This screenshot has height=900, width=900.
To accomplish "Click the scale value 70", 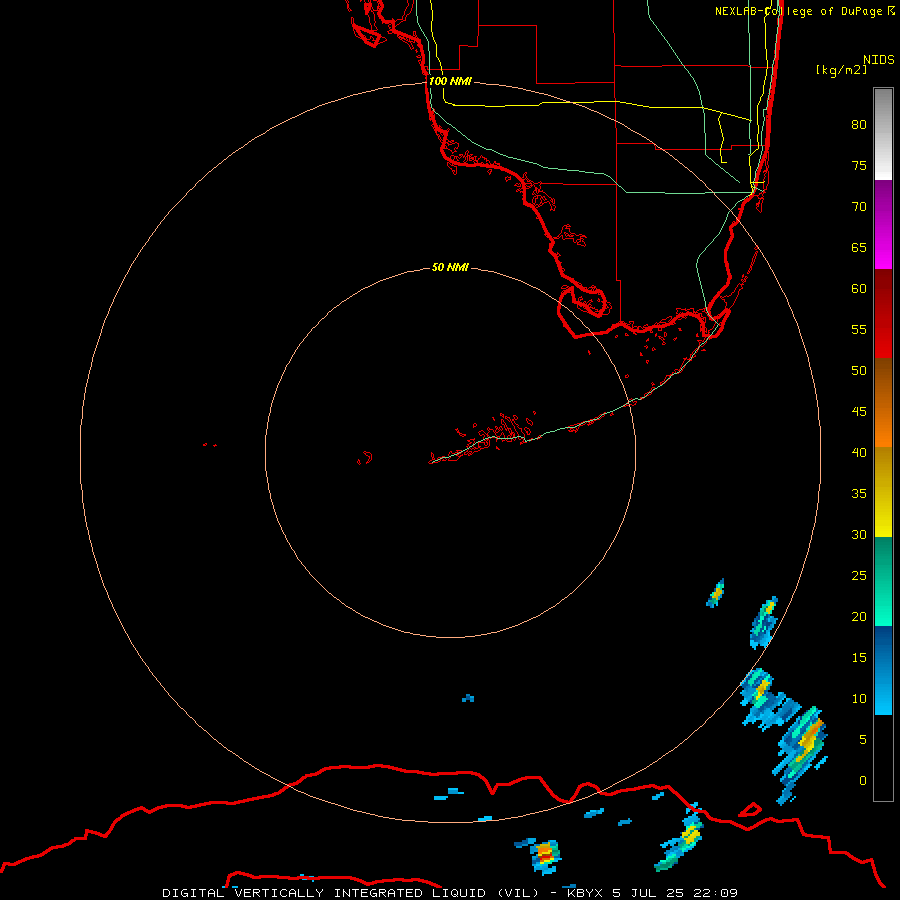I will (x=859, y=207).
